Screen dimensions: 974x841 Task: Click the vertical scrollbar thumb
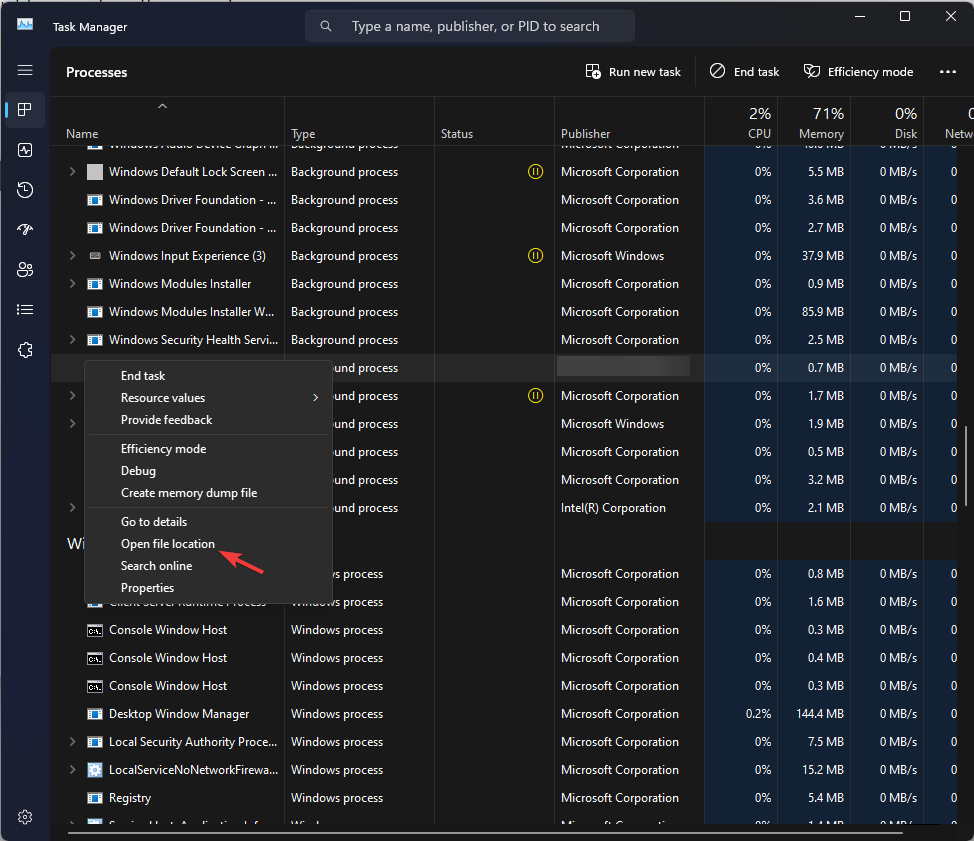(x=966, y=466)
